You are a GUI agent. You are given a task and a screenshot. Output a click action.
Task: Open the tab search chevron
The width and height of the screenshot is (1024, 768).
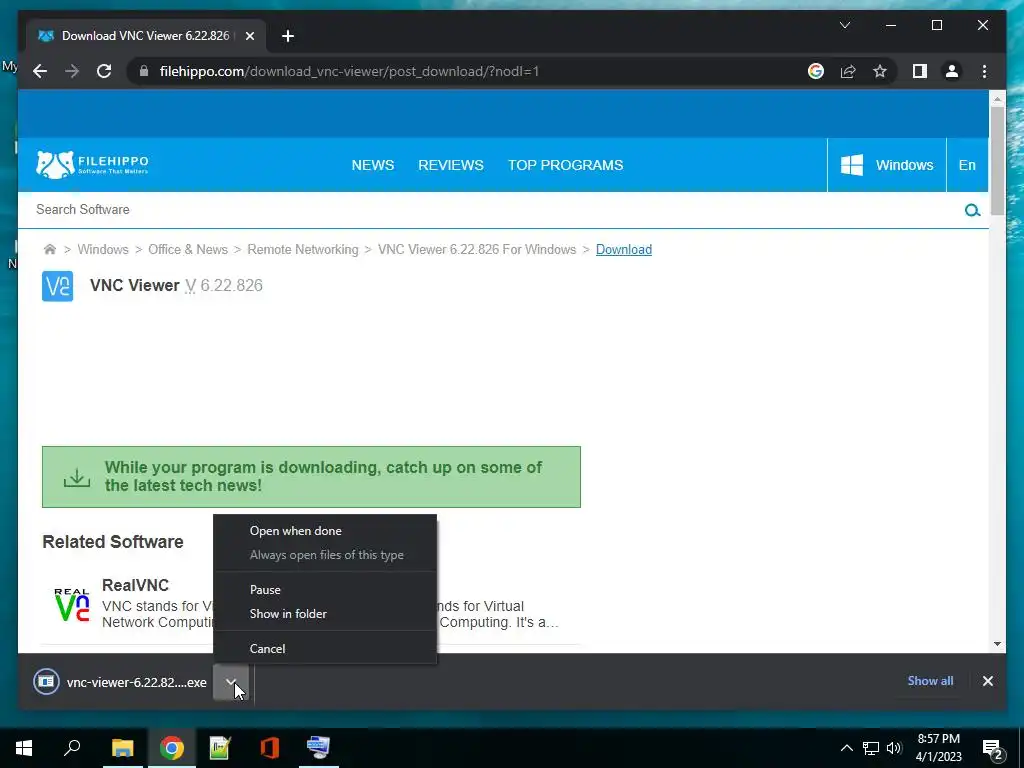(844, 25)
